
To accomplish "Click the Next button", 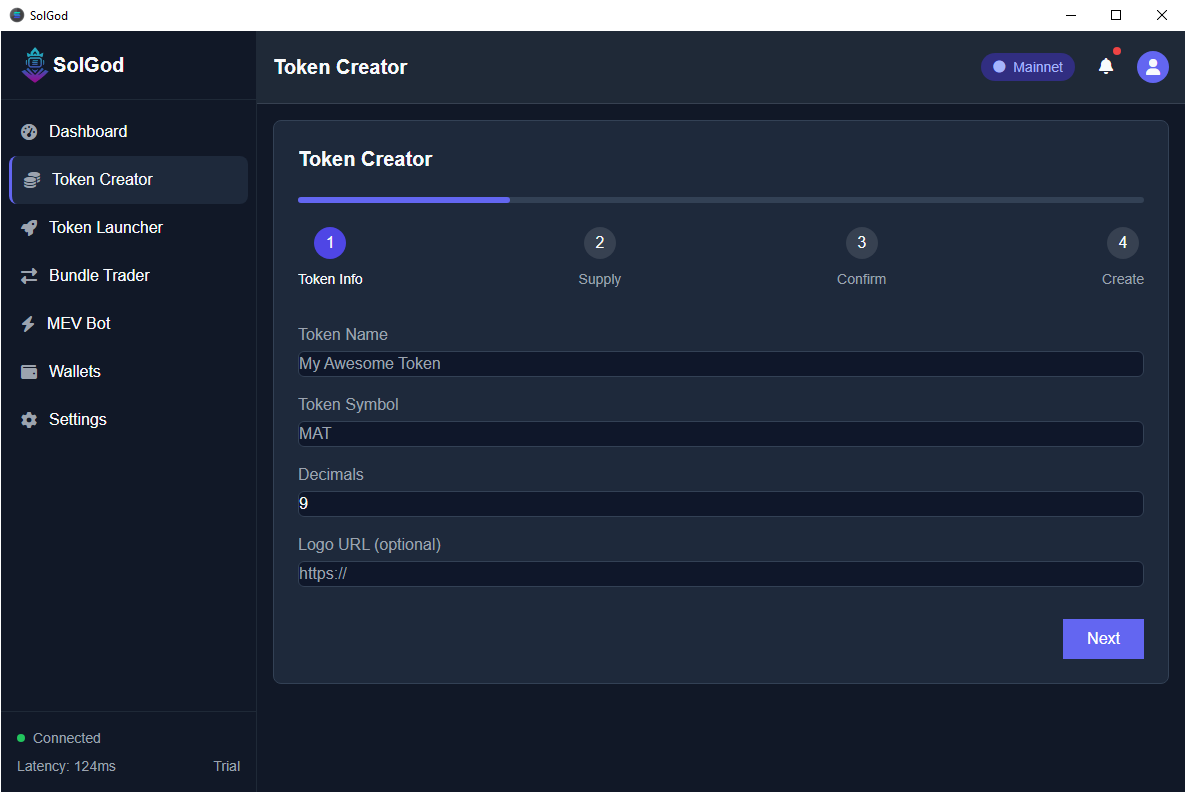I will pos(1102,638).
